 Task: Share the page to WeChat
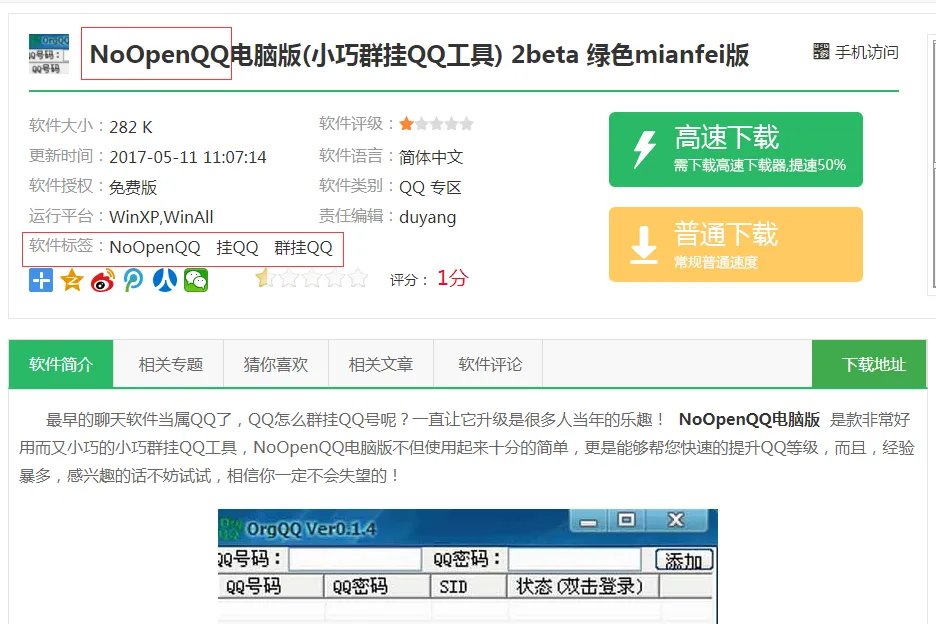[195, 281]
